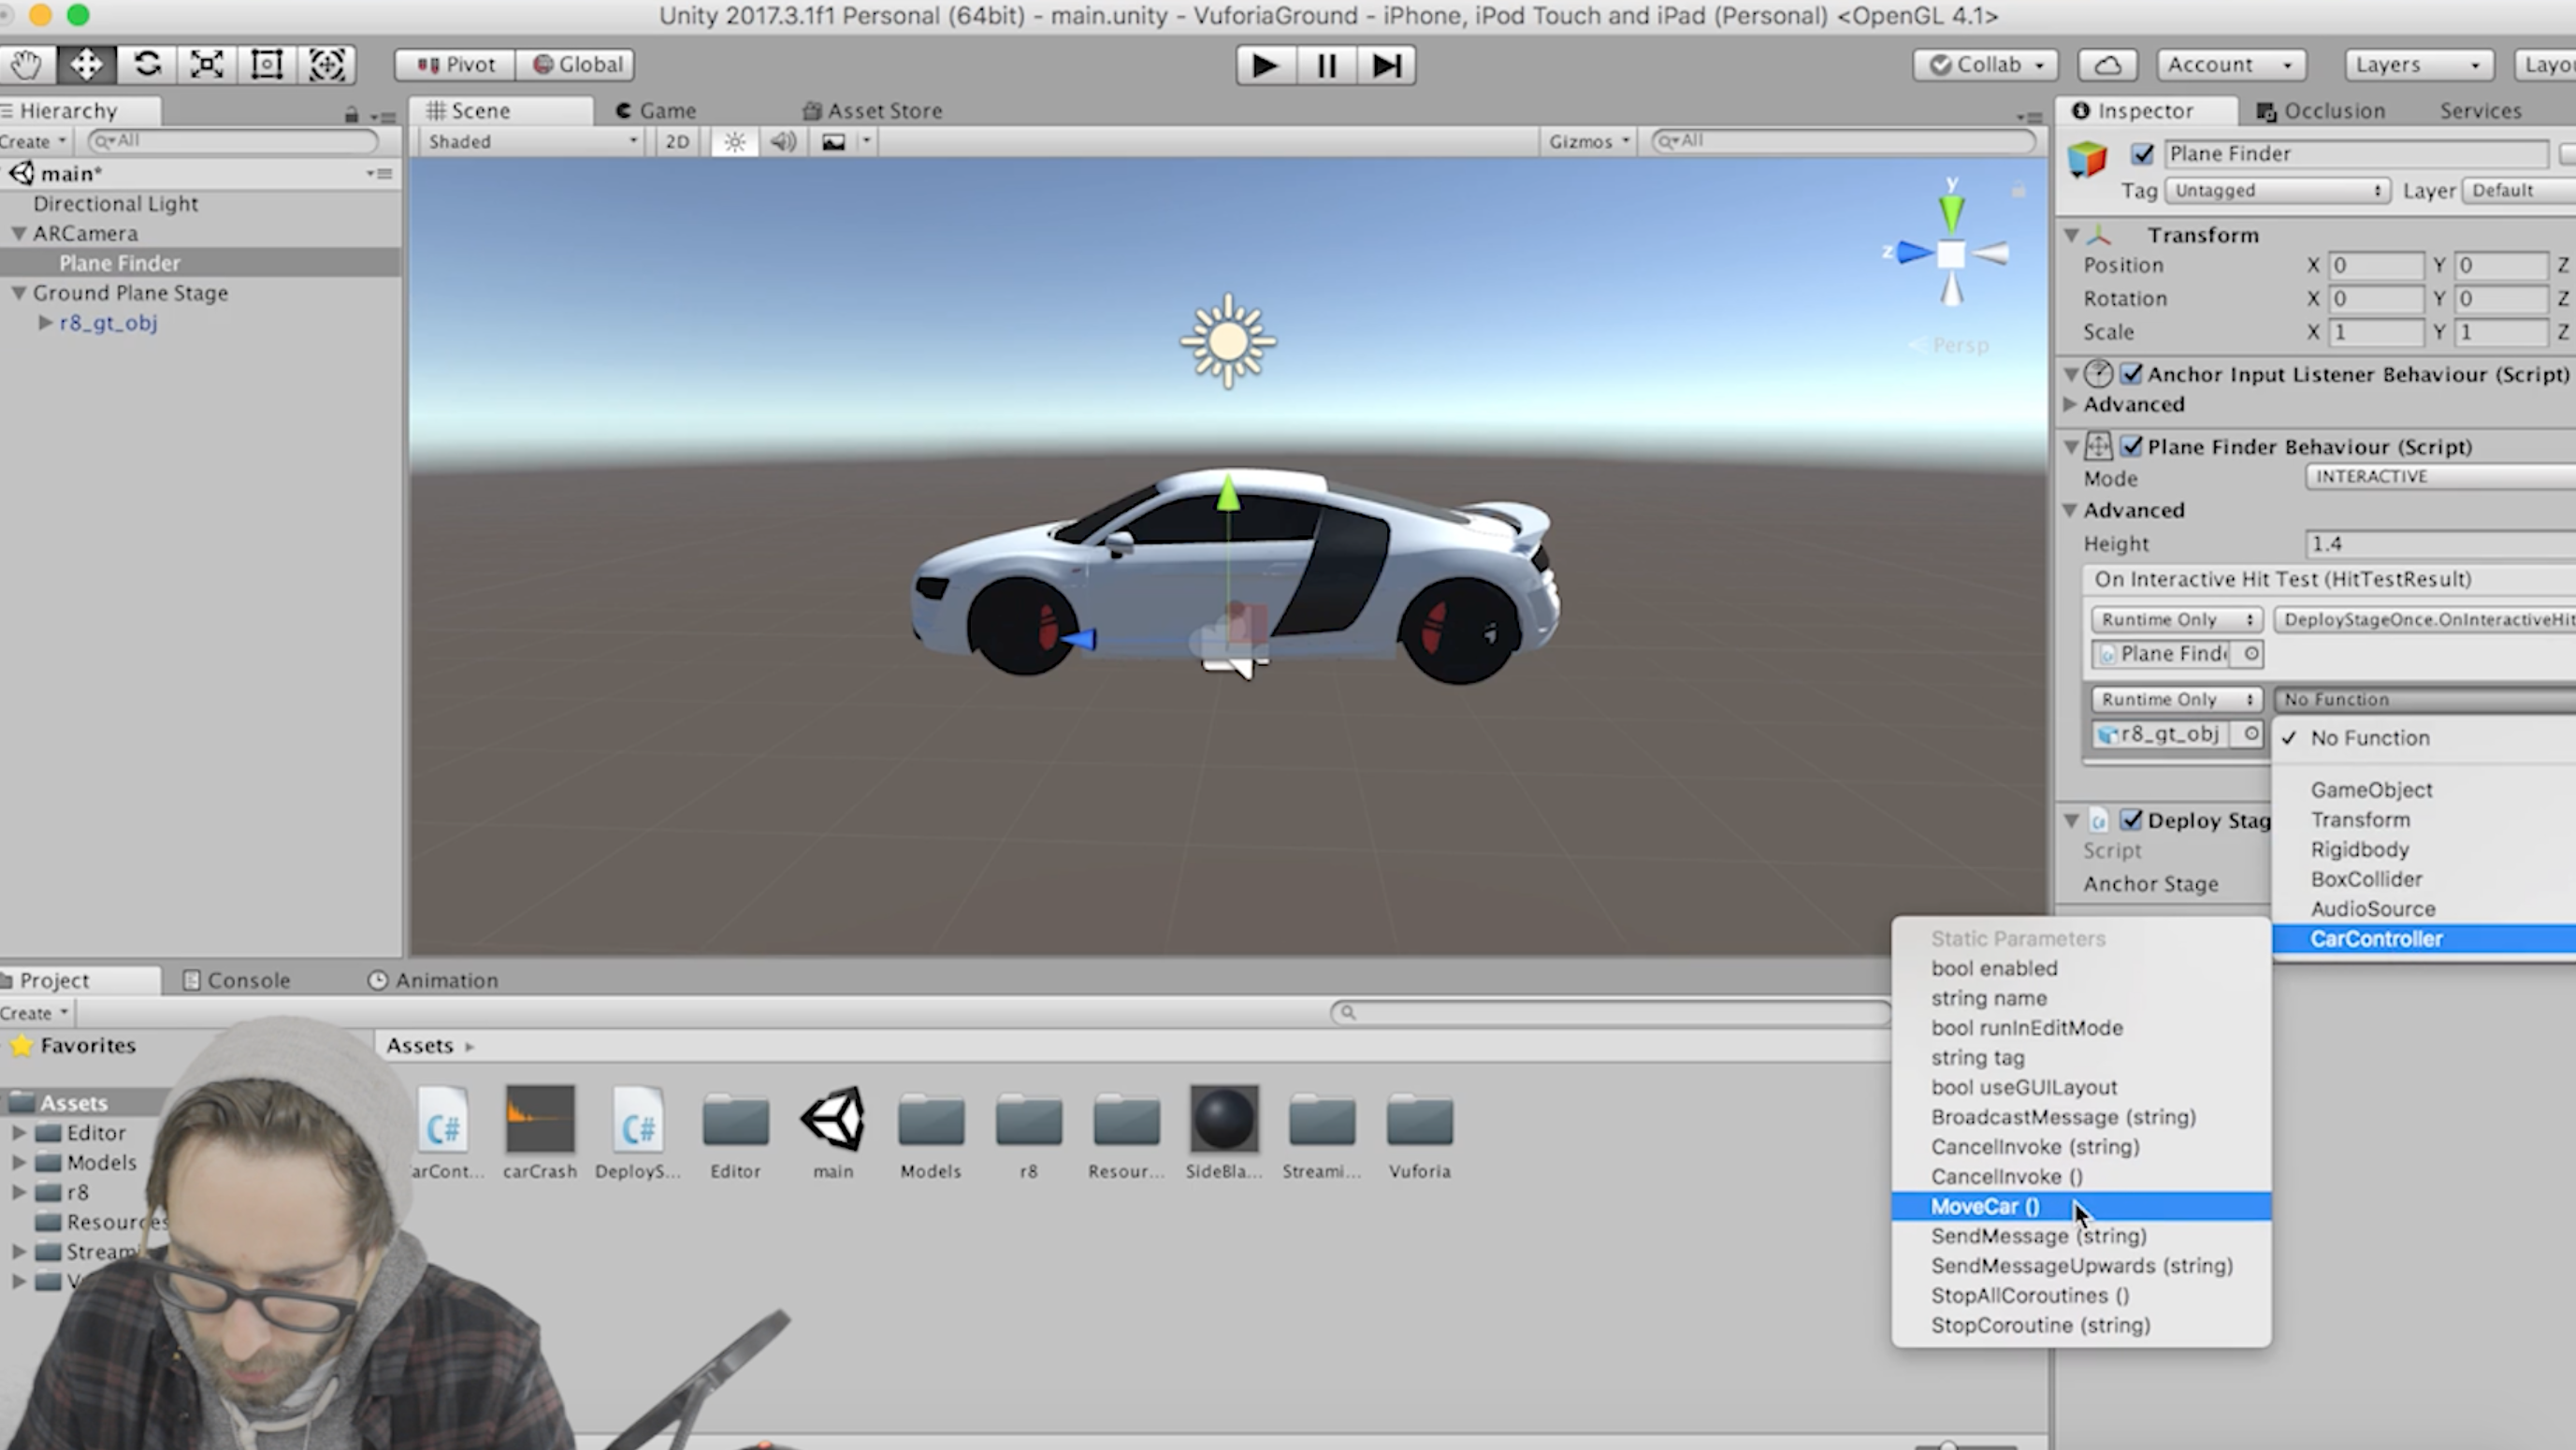Toggle 2D view mode button

[677, 142]
